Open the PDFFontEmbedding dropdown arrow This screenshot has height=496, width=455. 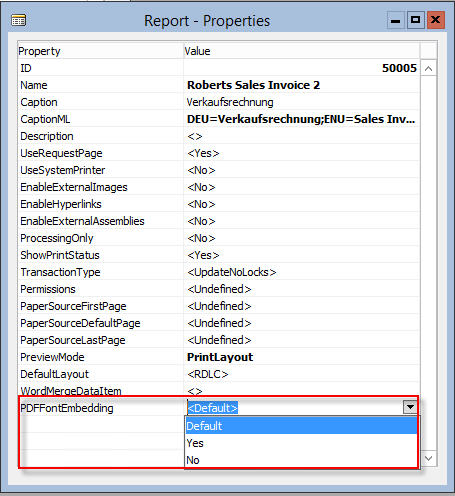[x=410, y=407]
